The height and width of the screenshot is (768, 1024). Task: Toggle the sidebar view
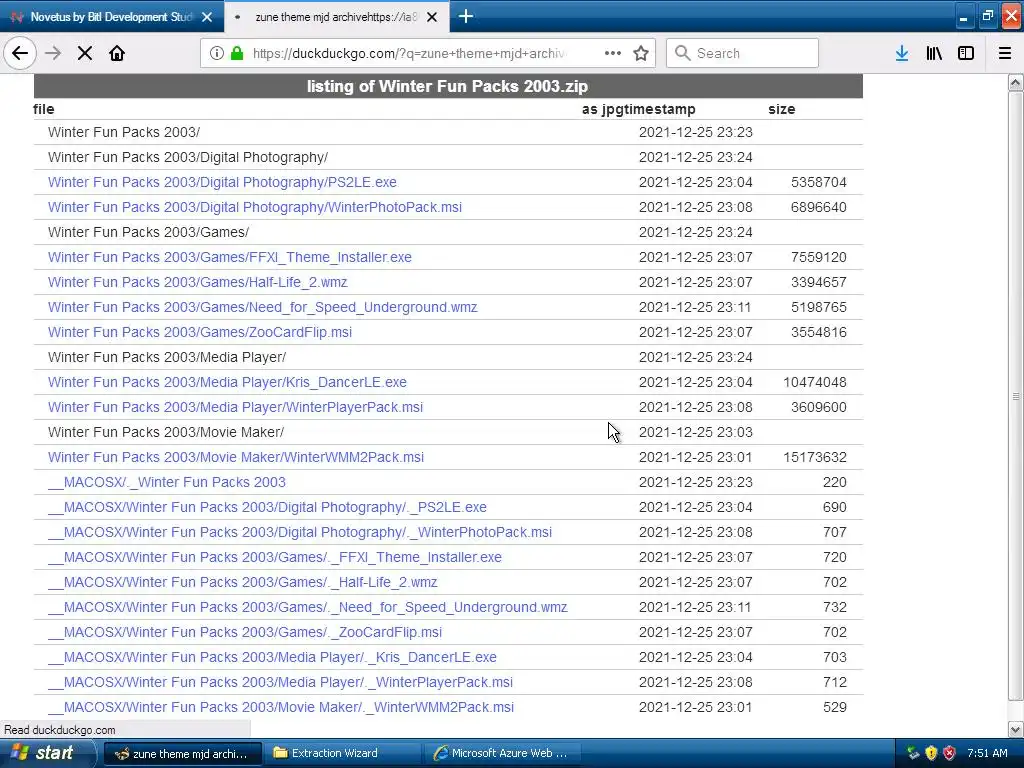coord(966,53)
